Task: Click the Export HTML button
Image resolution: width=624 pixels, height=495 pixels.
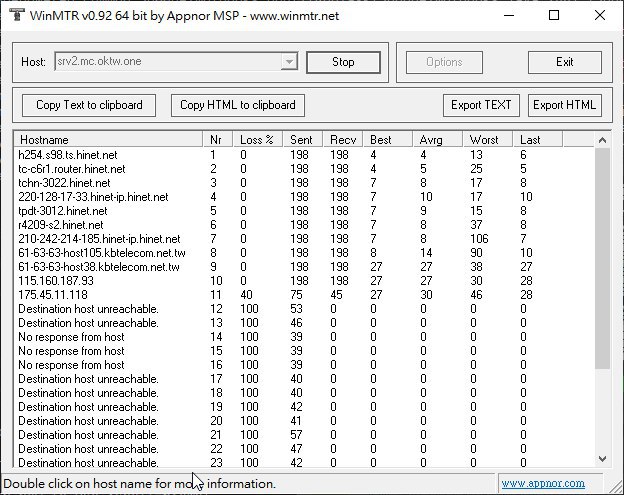Action: (x=564, y=105)
